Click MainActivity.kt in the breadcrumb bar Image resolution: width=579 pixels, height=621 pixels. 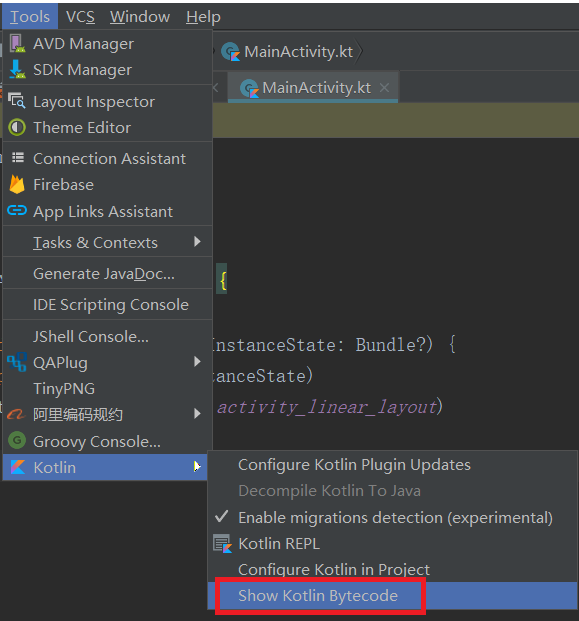coord(298,52)
